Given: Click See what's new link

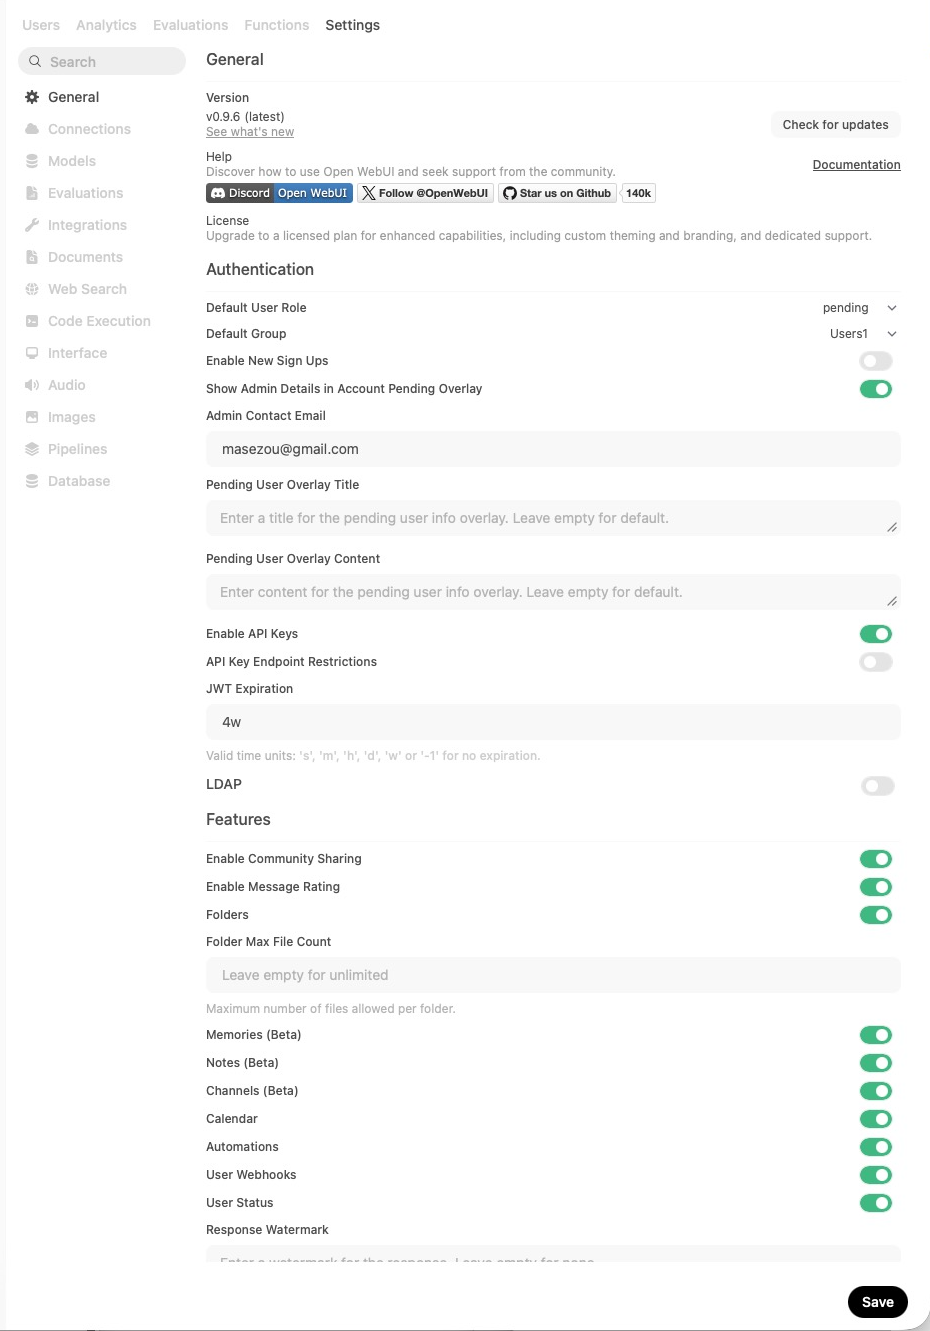Looking at the screenshot, I should (250, 132).
